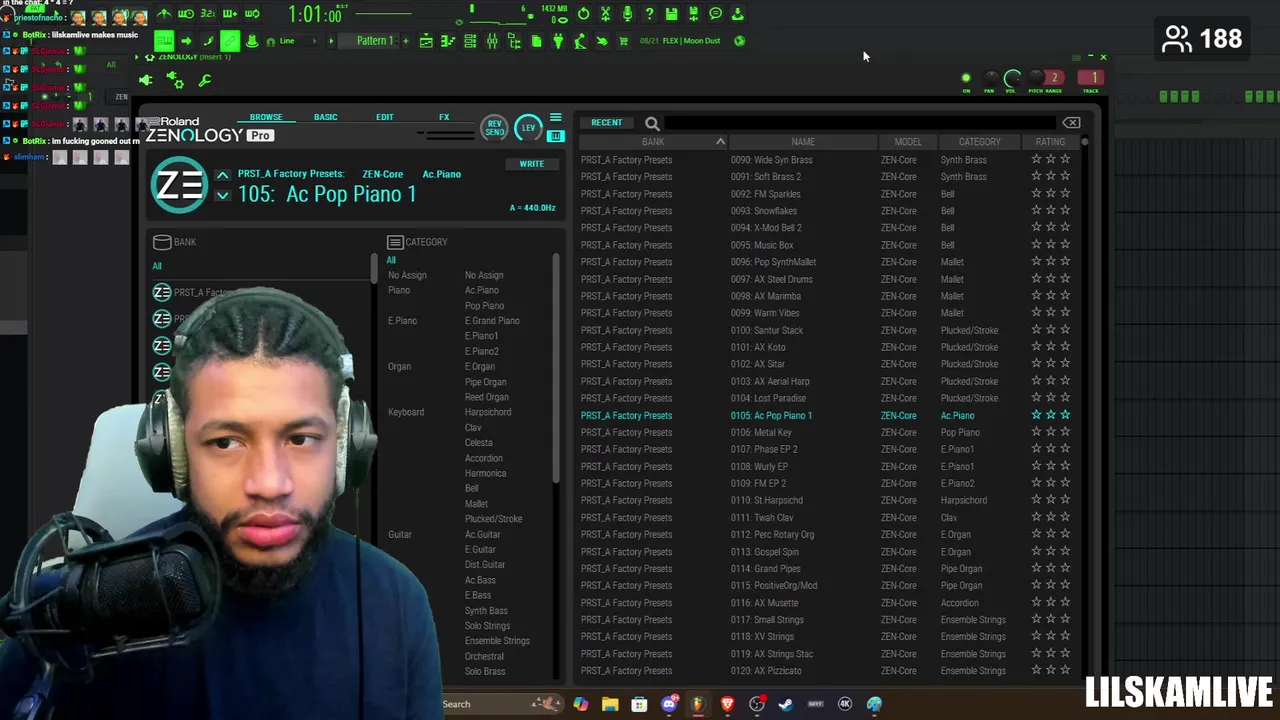
Task: Select E.Grand Piano category
Action: (492, 321)
